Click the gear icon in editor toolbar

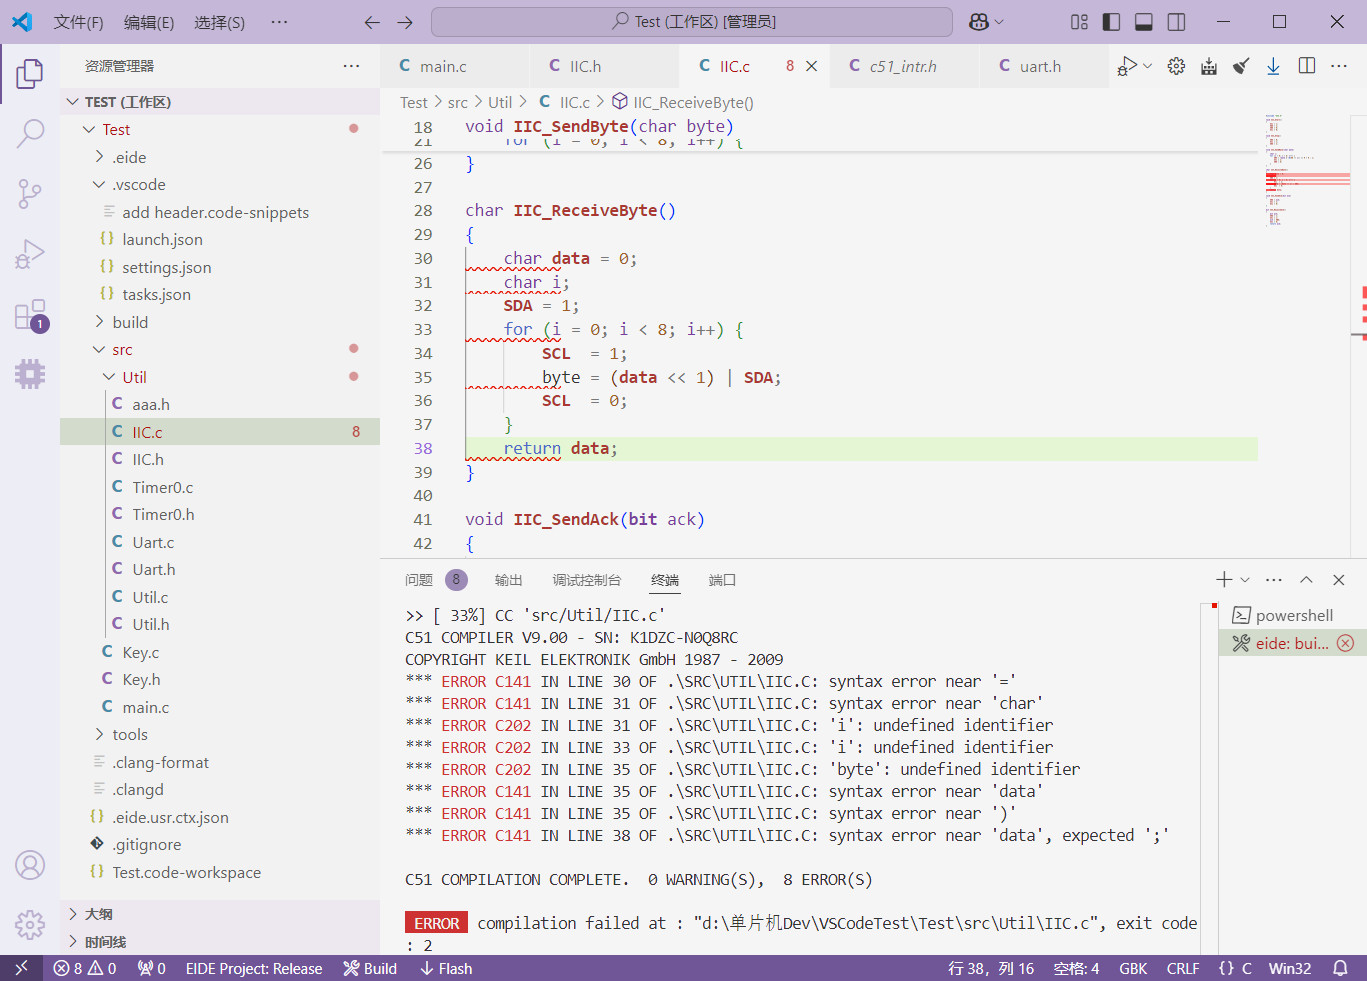[x=1176, y=66]
